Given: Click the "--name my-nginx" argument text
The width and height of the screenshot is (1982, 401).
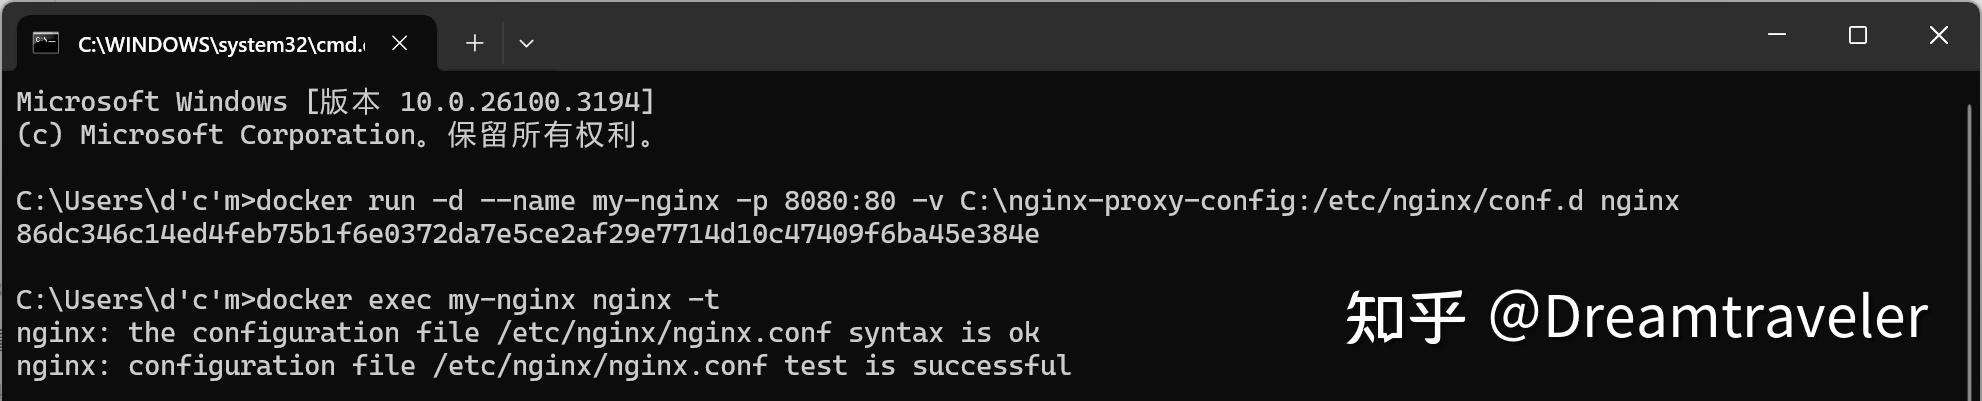Looking at the screenshot, I should click(x=599, y=201).
